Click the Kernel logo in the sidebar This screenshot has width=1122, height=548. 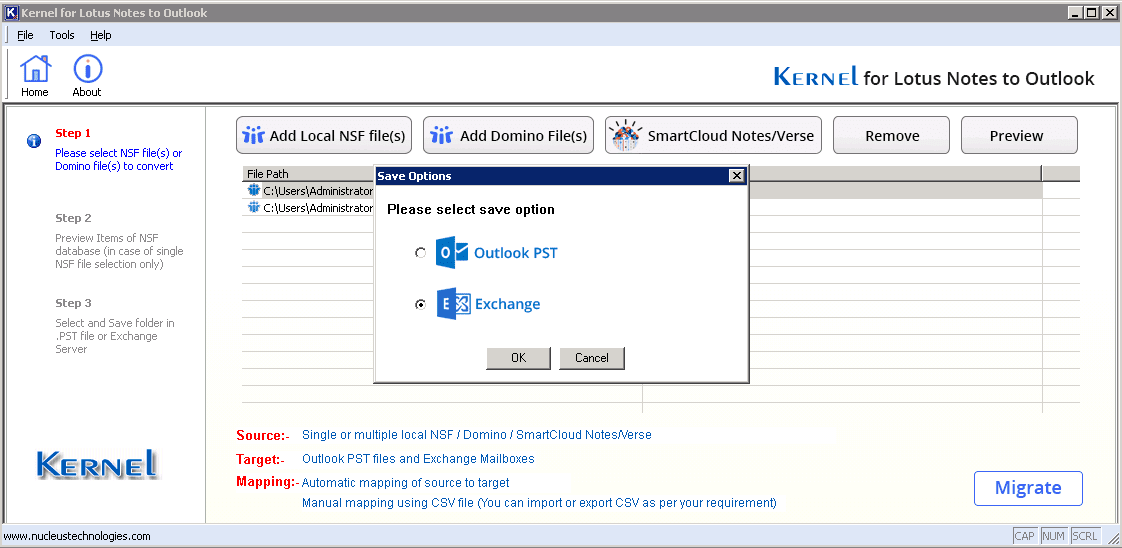[x=97, y=464]
